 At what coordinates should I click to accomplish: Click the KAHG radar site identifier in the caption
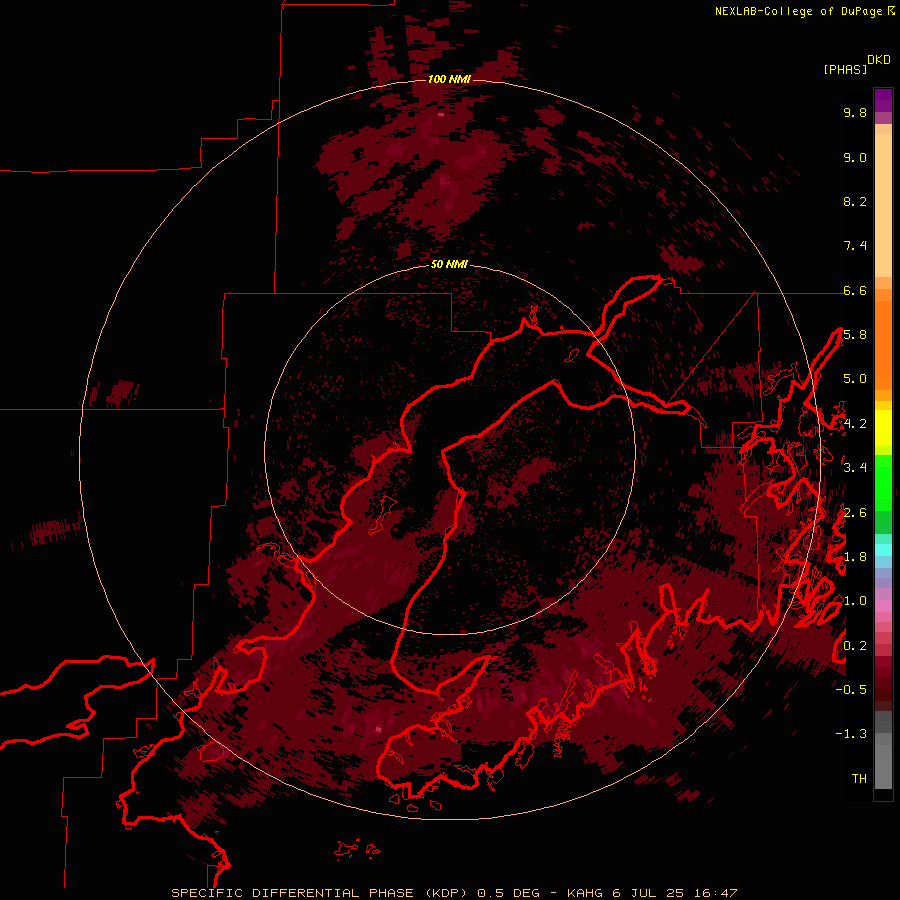click(585, 893)
